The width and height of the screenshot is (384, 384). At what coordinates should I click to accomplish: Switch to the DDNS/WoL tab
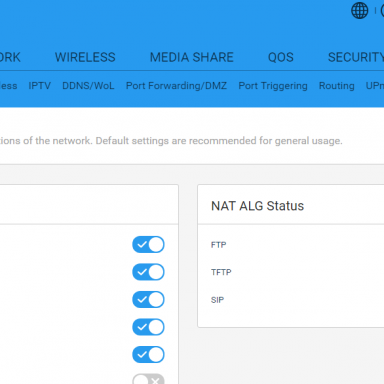88,86
